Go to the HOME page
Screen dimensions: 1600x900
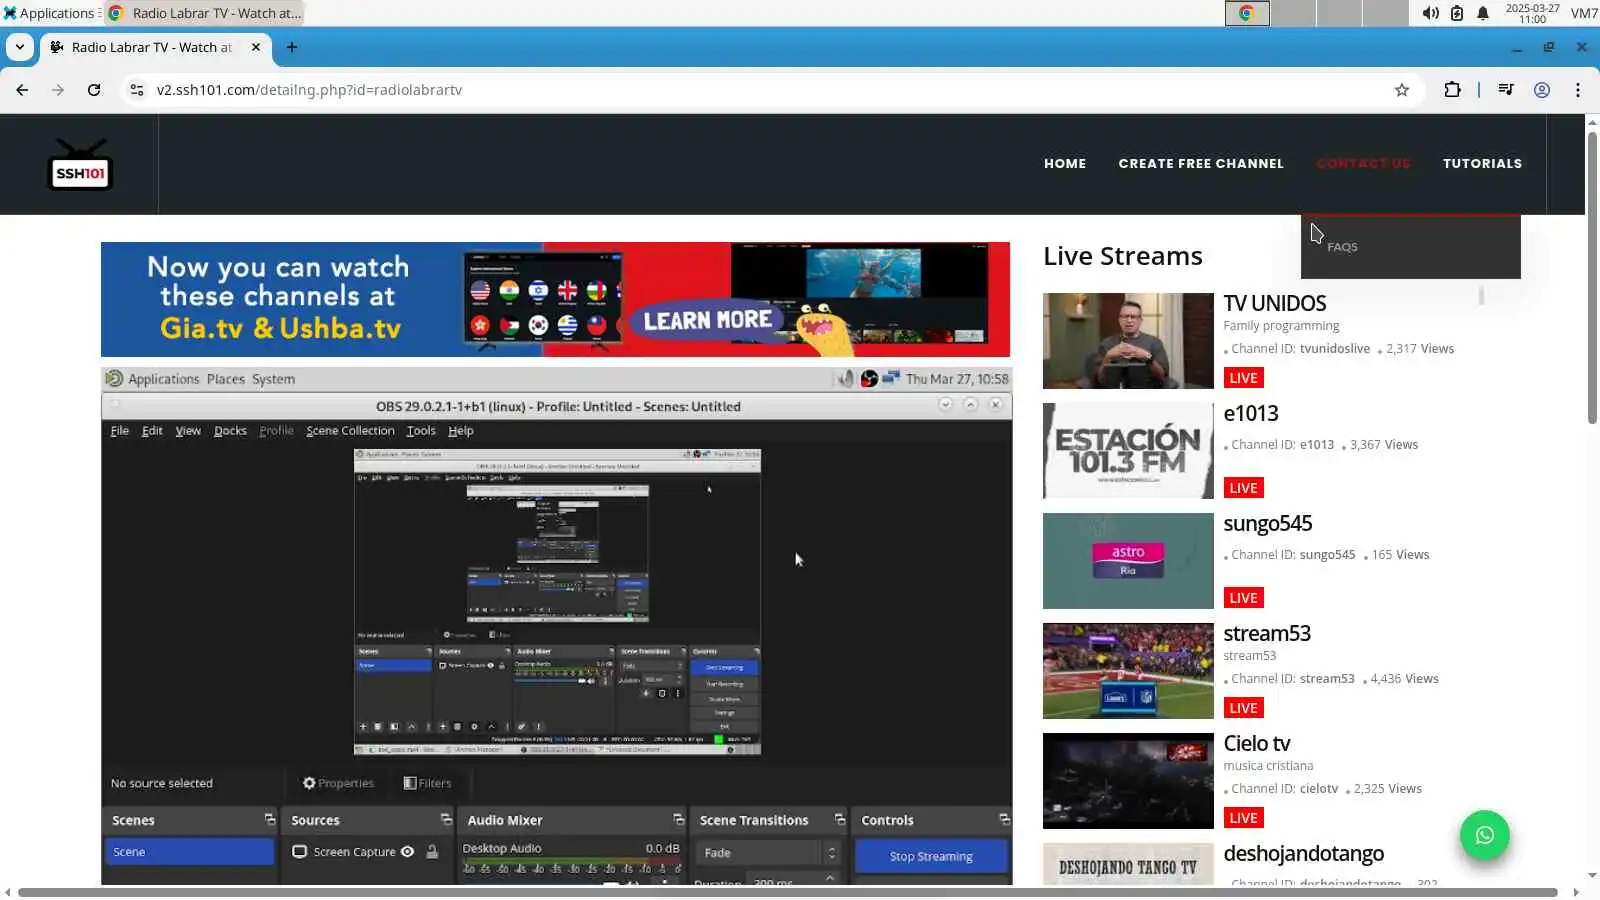pyautogui.click(x=1065, y=164)
